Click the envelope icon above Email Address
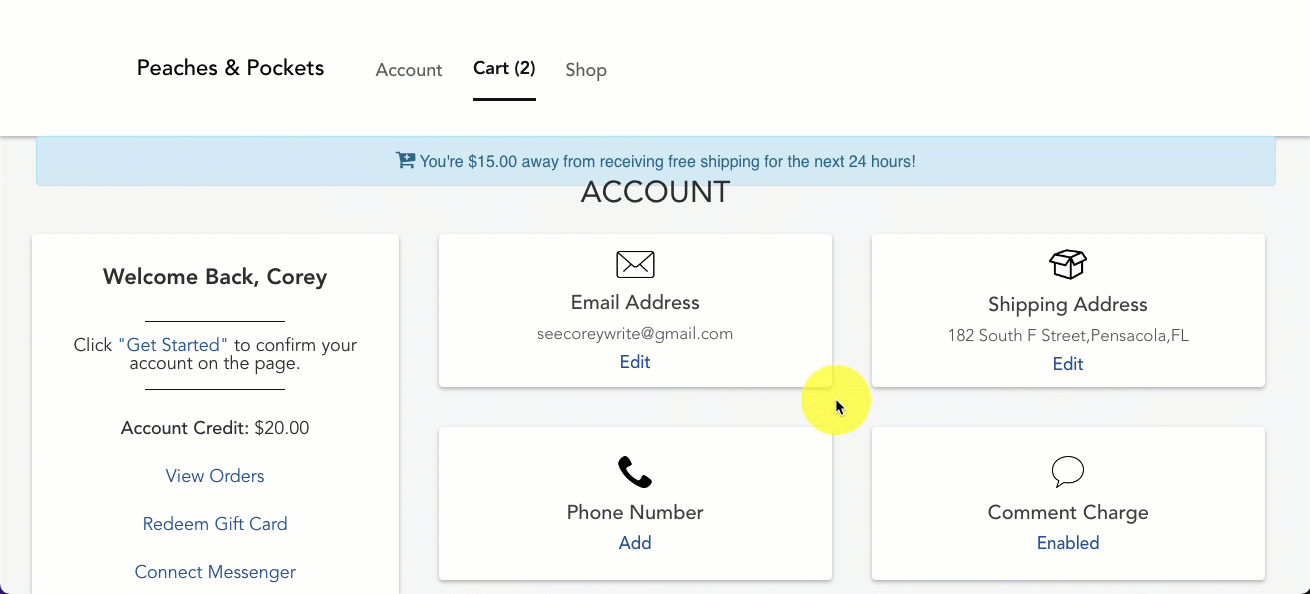Viewport: 1310px width, 594px height. pyautogui.click(x=635, y=264)
